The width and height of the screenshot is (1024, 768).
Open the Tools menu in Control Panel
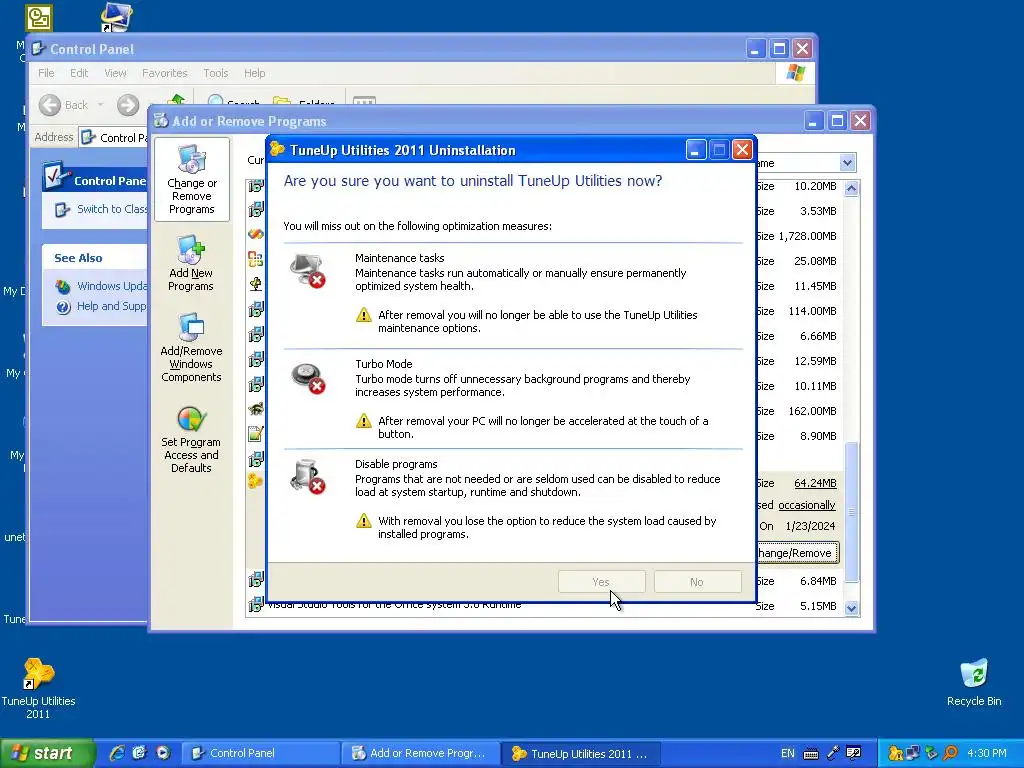tap(216, 73)
